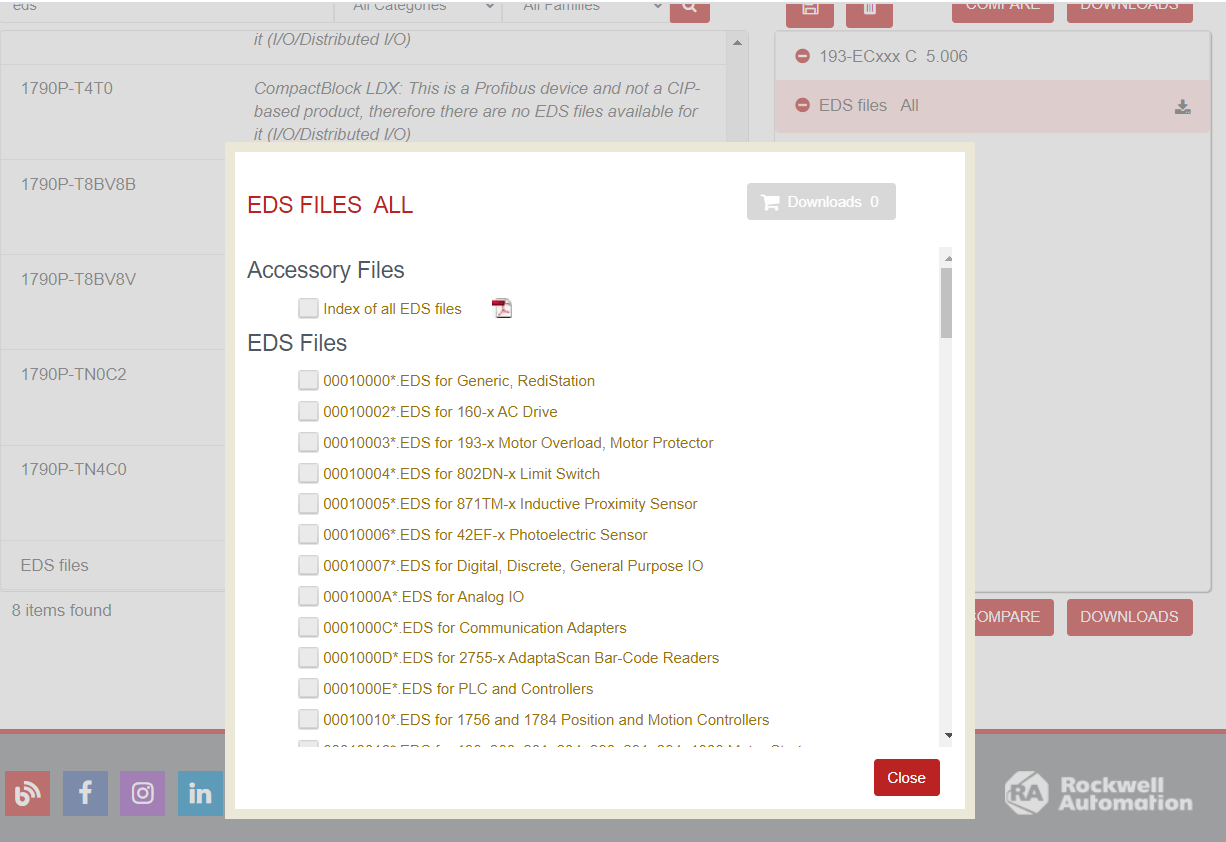Click the dialog scrollbar up arrow
1226x842 pixels.
click(947, 257)
